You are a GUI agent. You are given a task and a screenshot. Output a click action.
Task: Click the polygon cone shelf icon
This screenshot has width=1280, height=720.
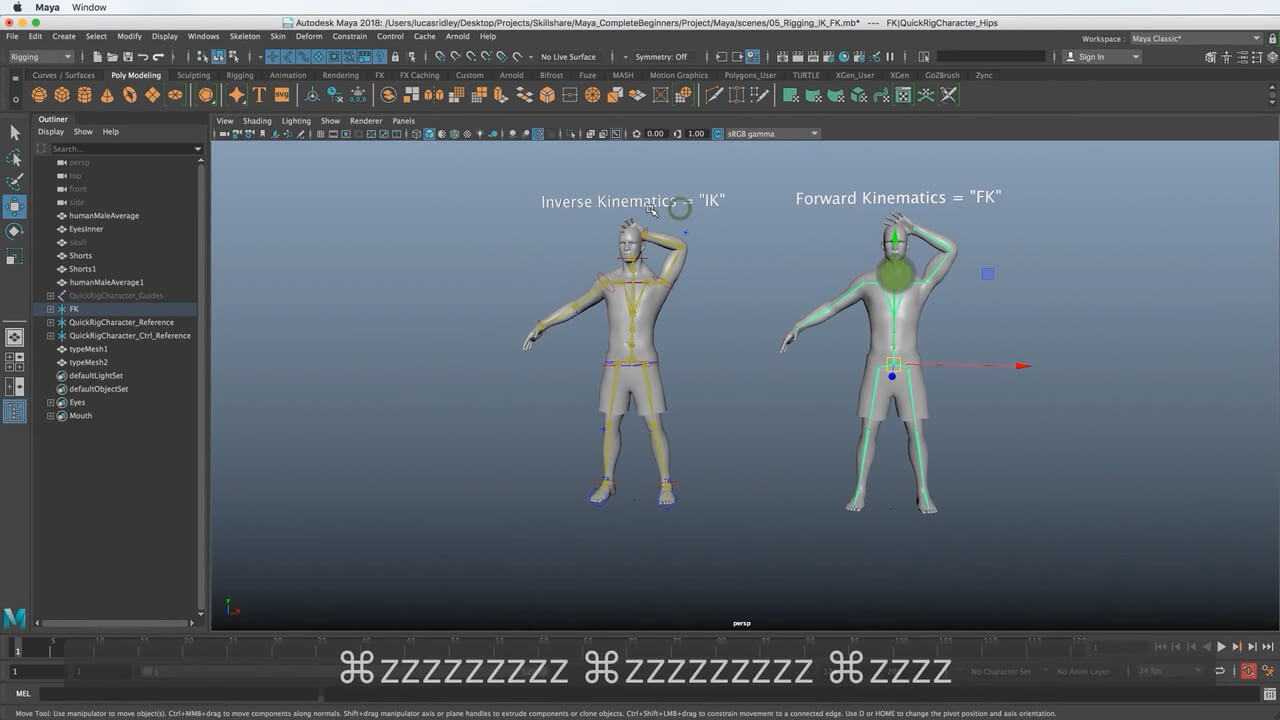(107, 95)
